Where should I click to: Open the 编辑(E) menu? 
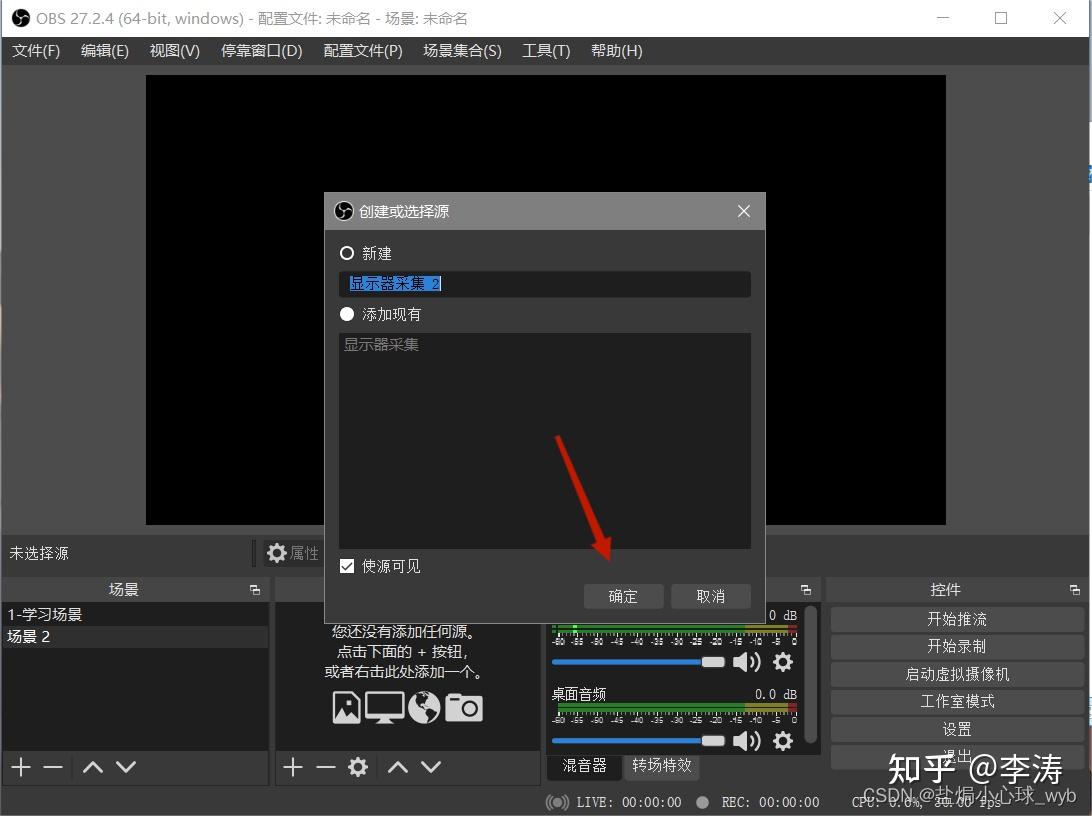coord(104,51)
